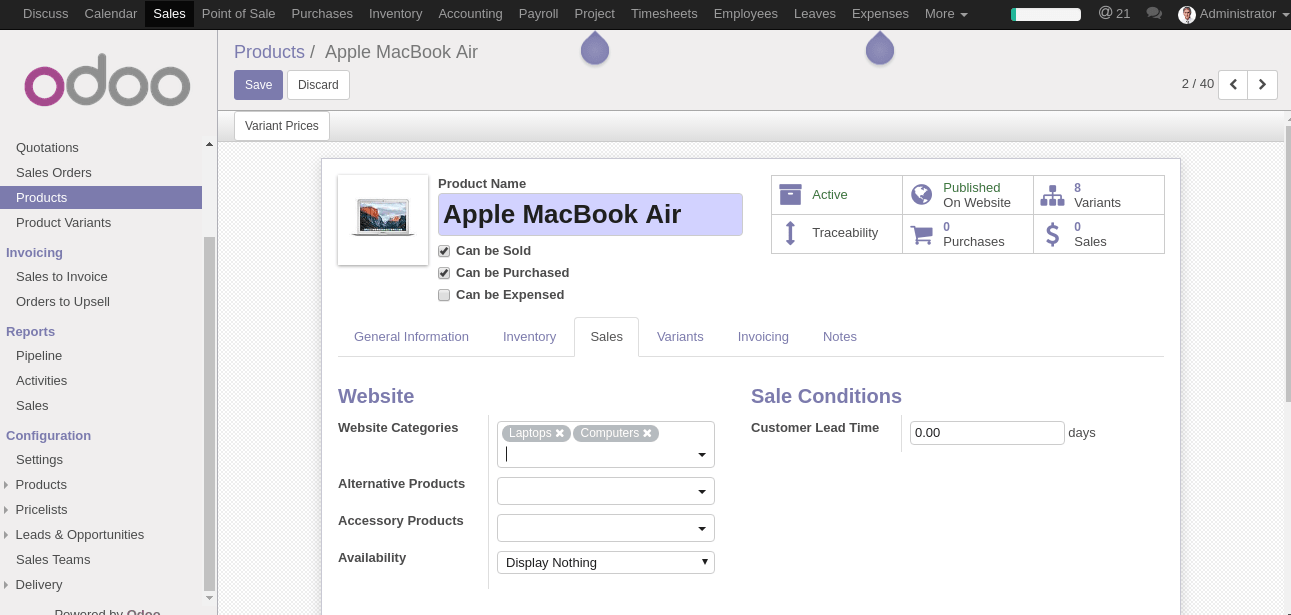Click the Customer Lead Time field
The image size is (1291, 615).
coord(987,433)
